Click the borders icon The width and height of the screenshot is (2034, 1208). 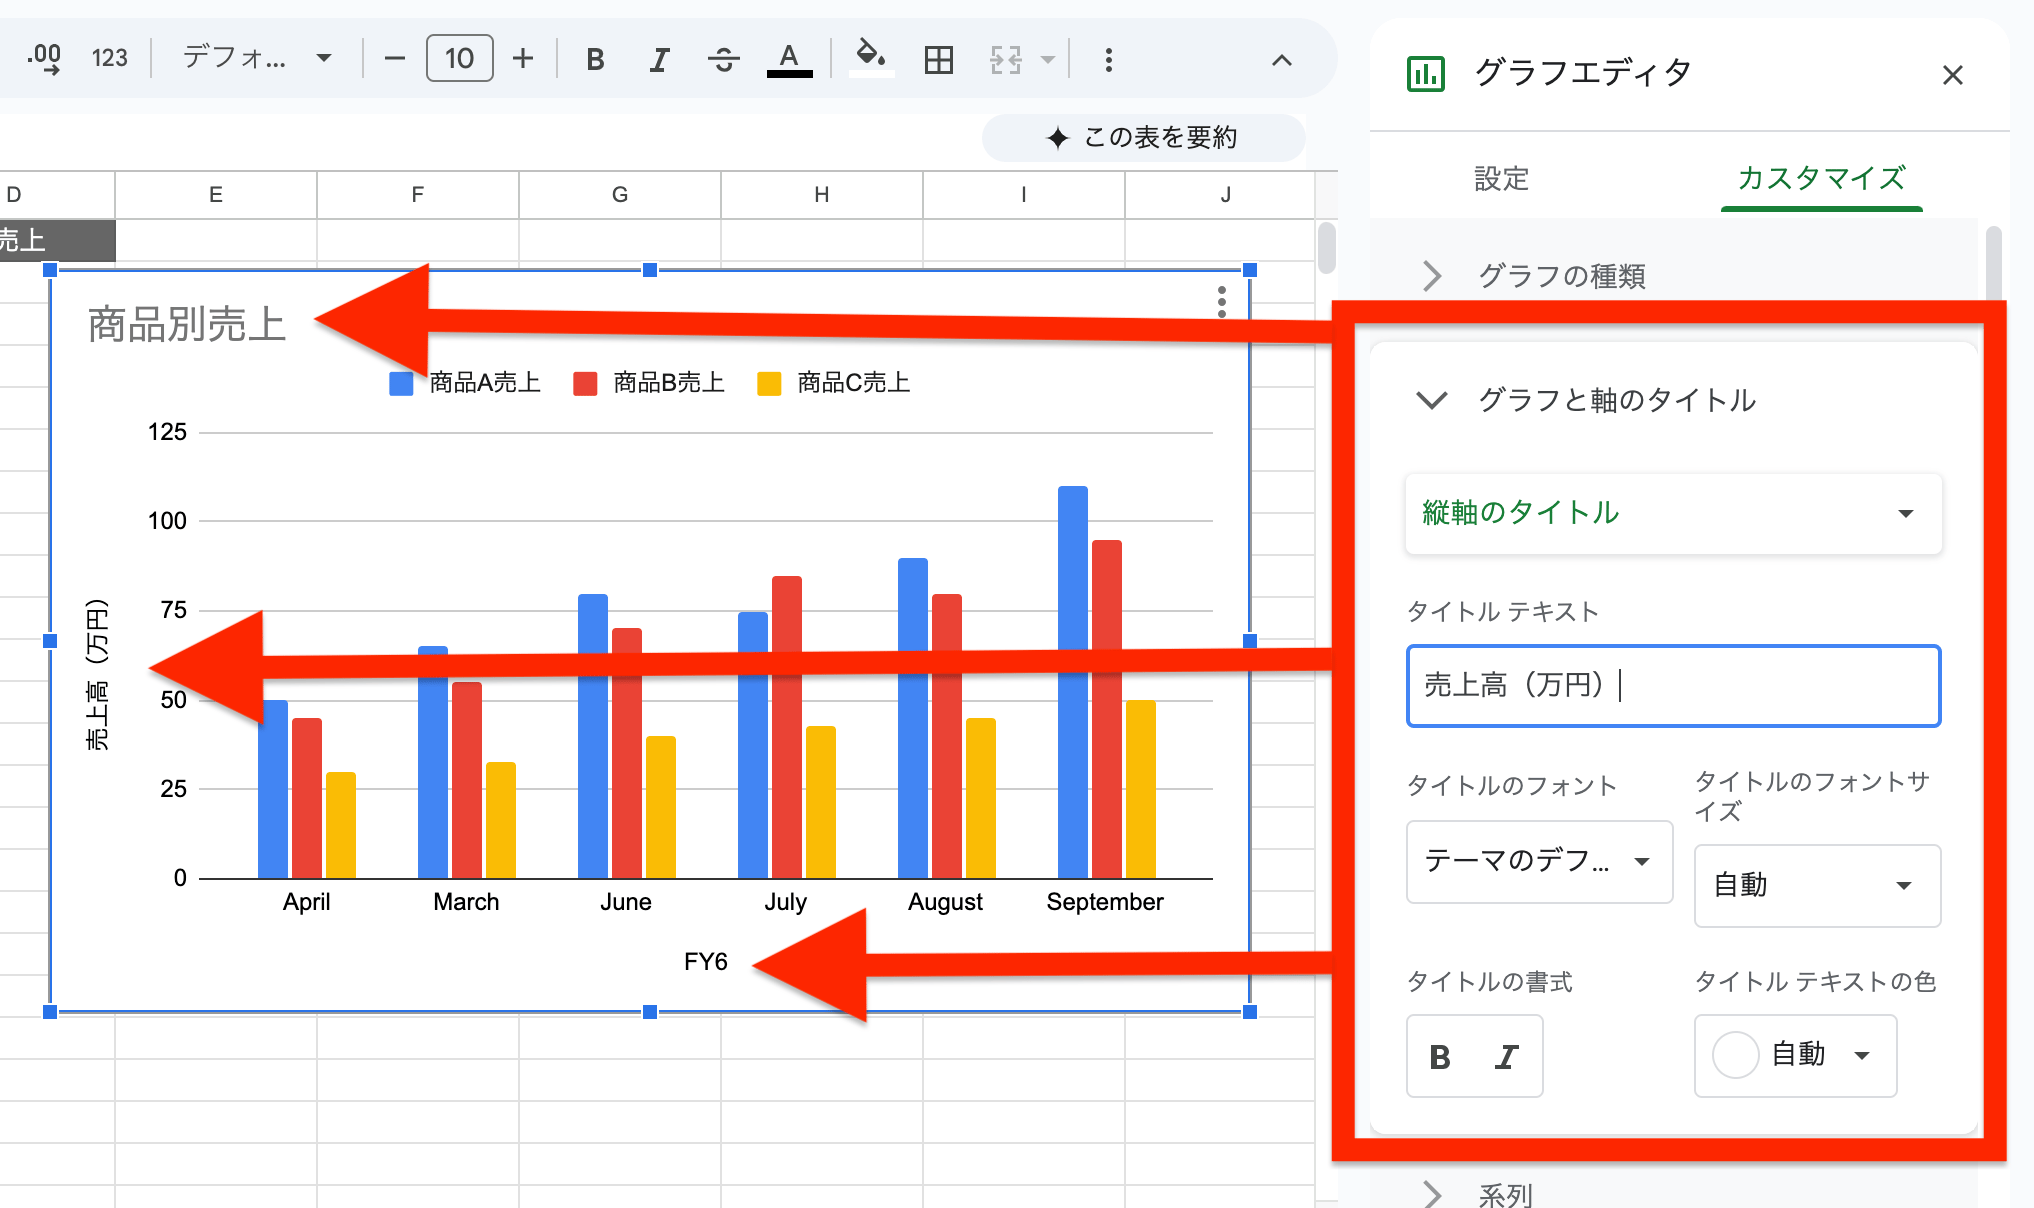(937, 58)
